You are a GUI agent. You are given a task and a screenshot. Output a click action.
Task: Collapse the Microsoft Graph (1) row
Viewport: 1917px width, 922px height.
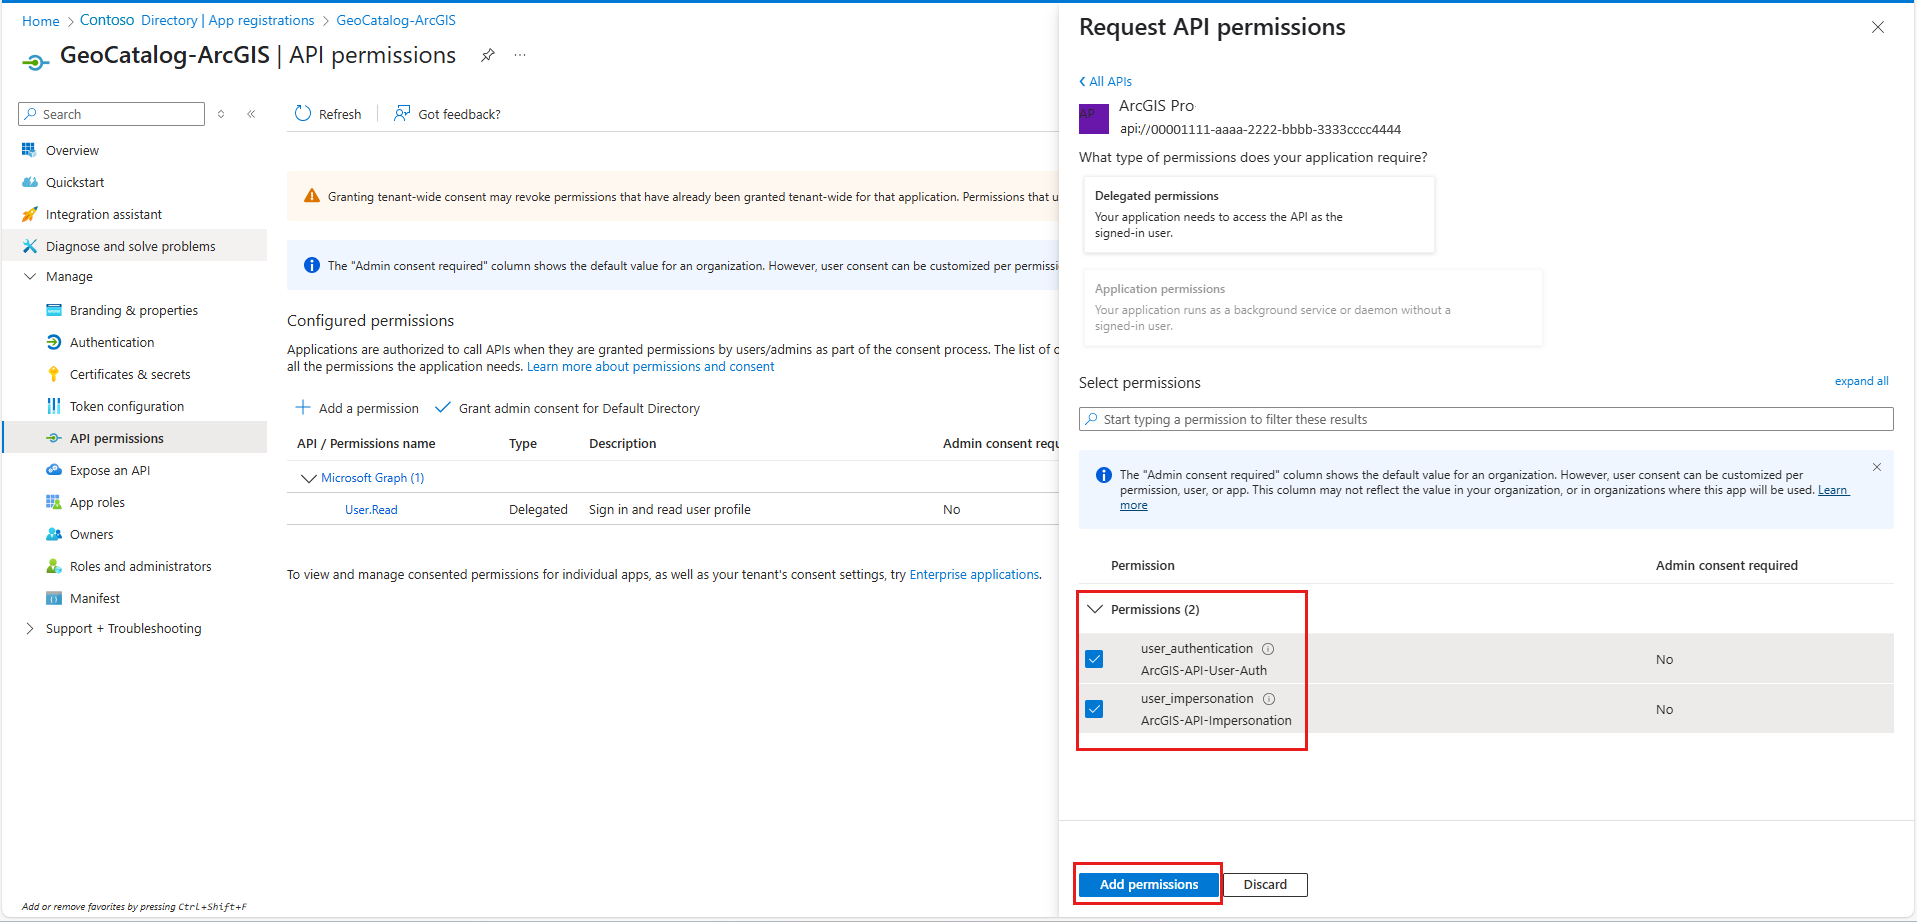(308, 478)
